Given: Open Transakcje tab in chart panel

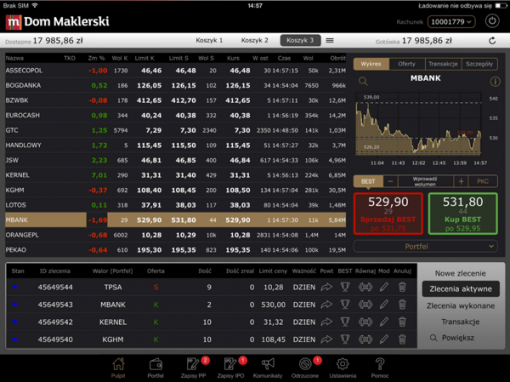Looking at the screenshot, I should pyautogui.click(x=443, y=64).
